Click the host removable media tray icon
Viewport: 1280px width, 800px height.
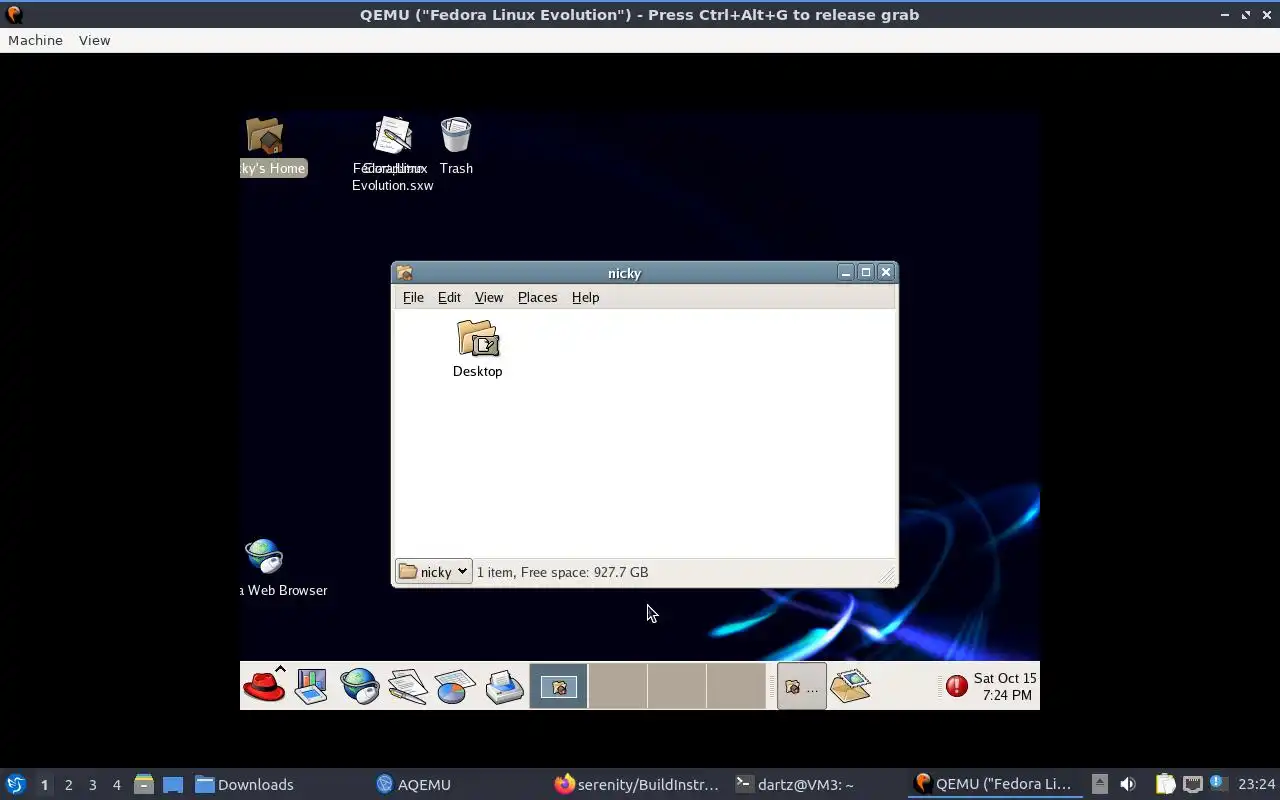click(x=1099, y=784)
